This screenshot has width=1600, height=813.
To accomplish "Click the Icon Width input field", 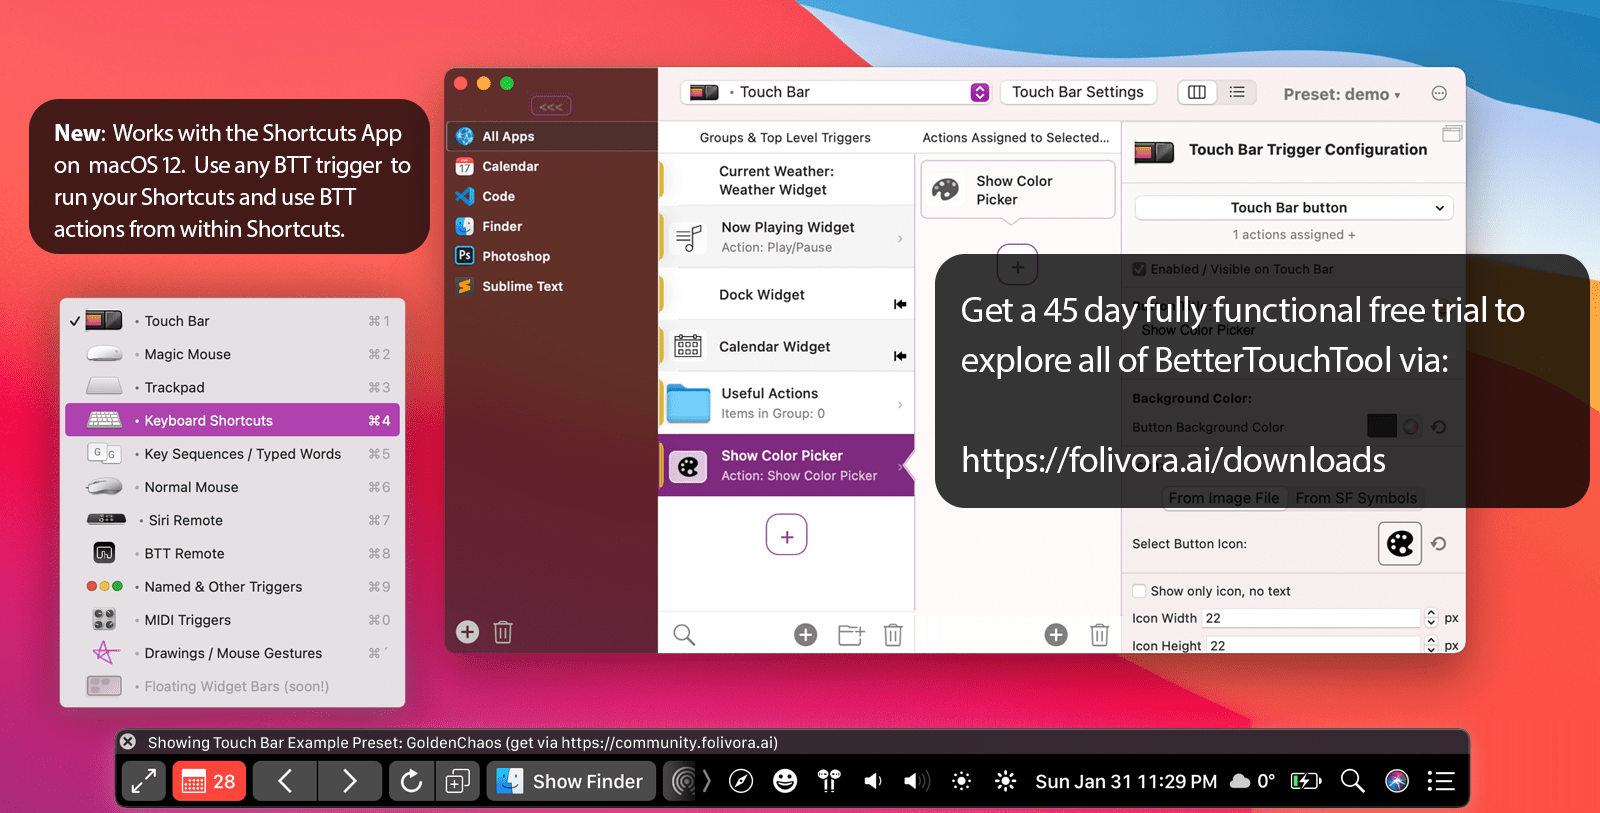I will [x=1311, y=618].
